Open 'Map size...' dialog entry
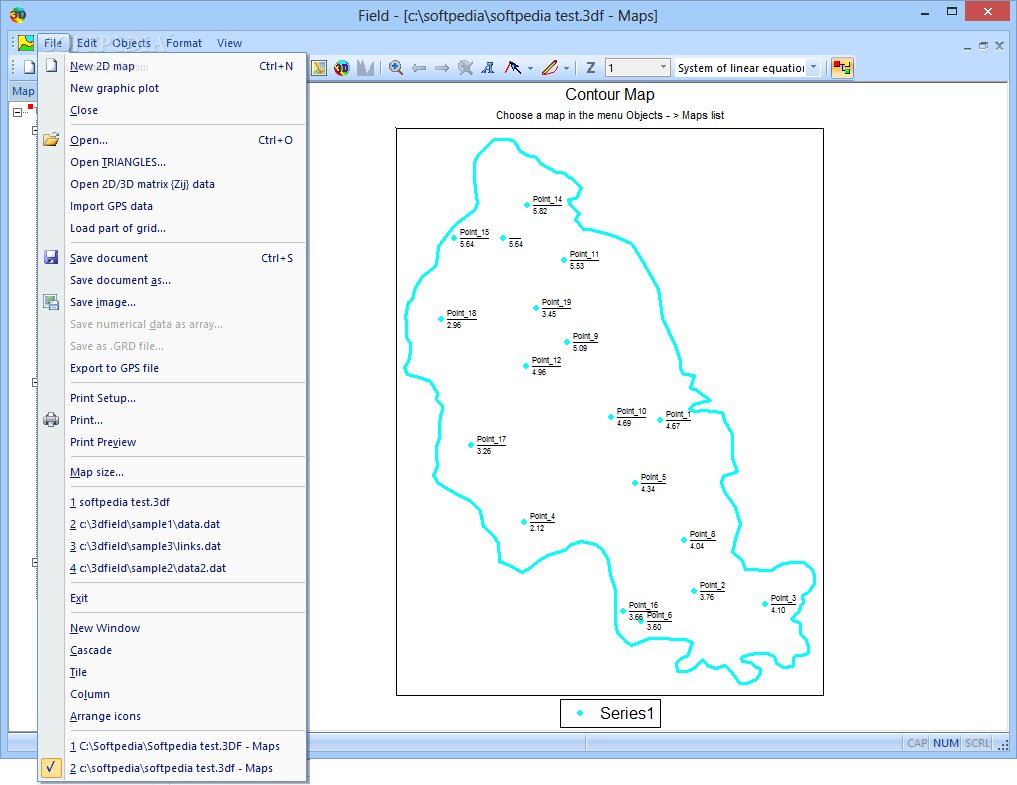Viewport: 1017px width, 785px height. (171, 472)
